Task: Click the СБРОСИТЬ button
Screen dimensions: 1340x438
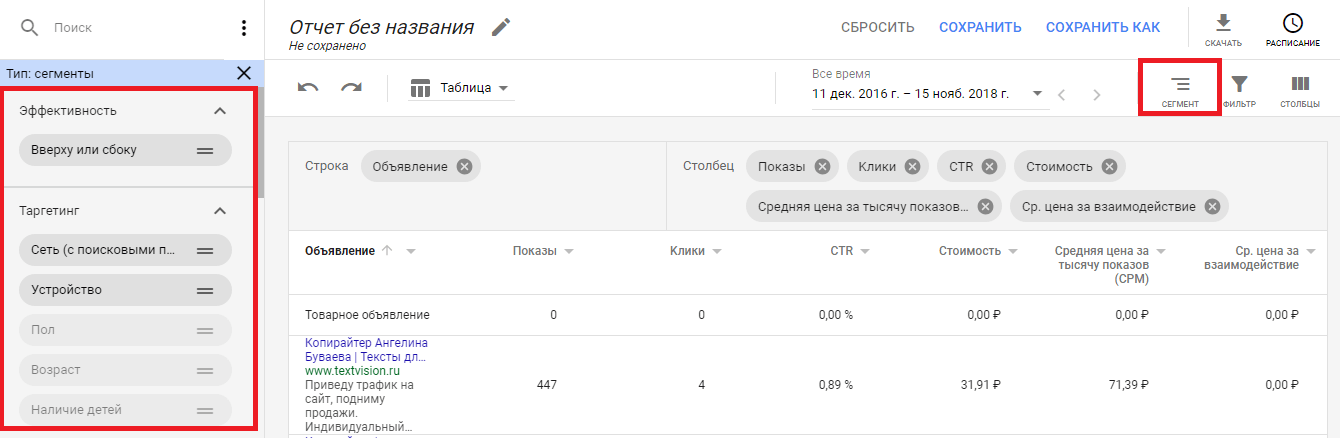Action: click(877, 27)
